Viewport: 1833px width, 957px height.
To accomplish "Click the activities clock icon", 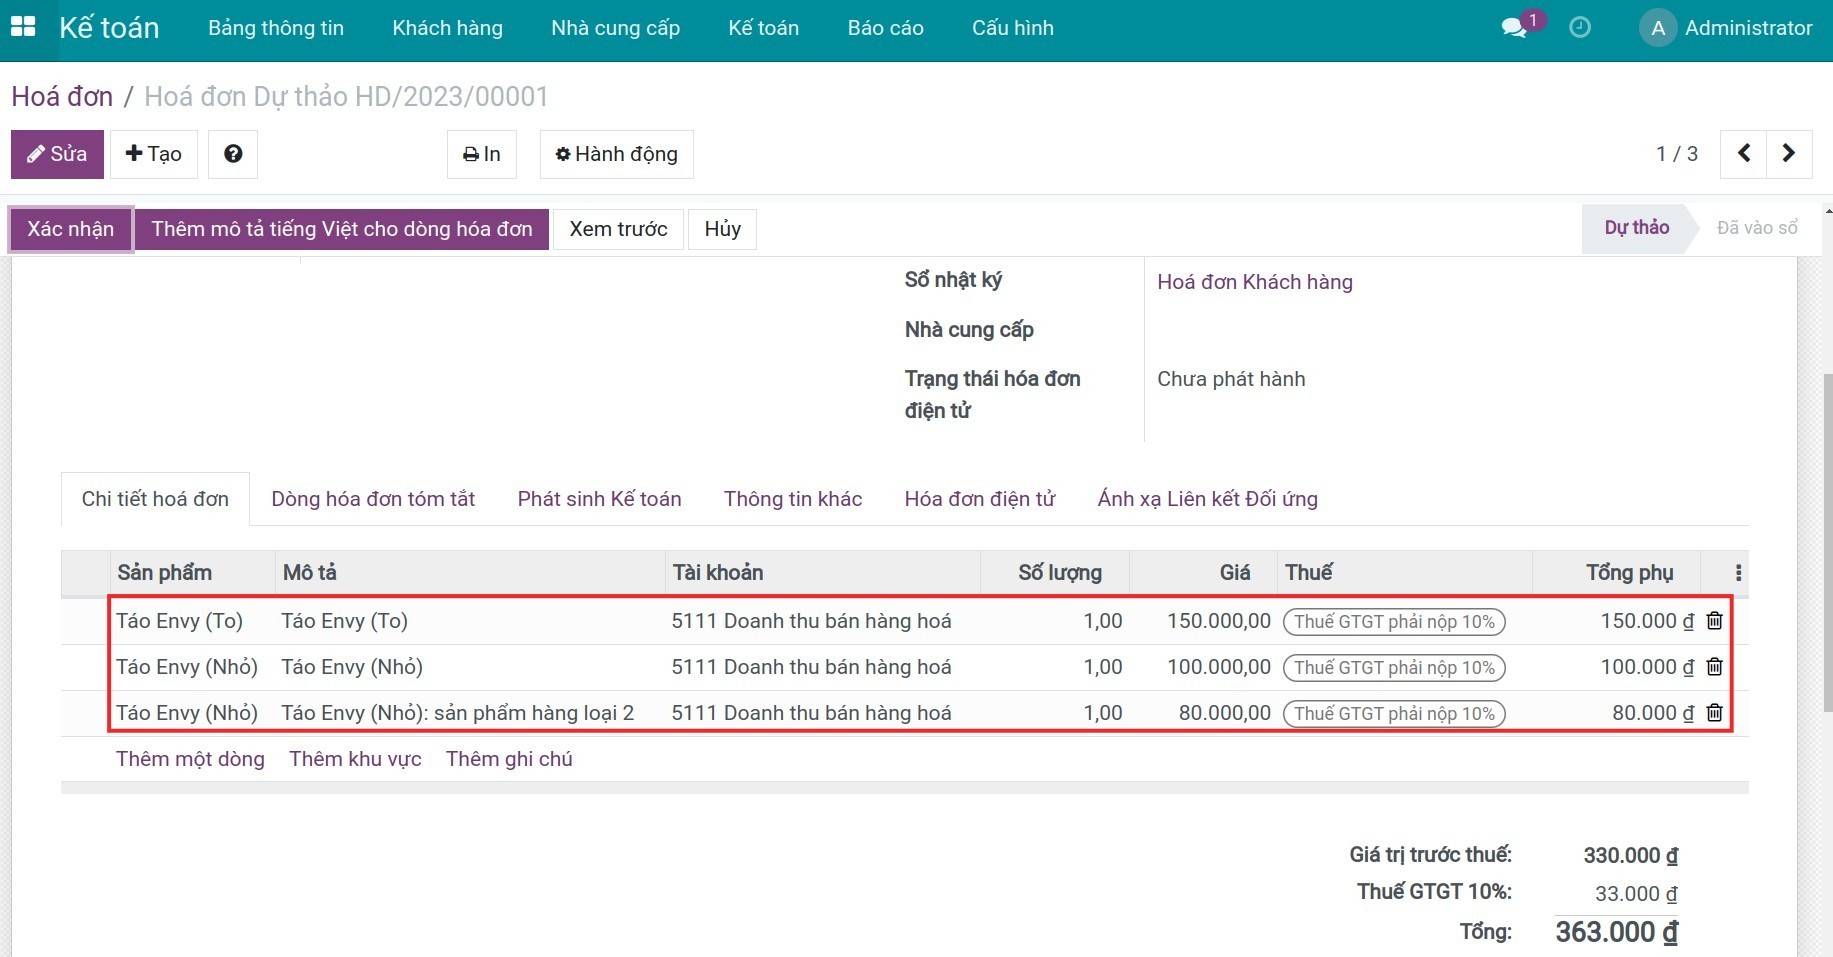I will tap(1580, 28).
